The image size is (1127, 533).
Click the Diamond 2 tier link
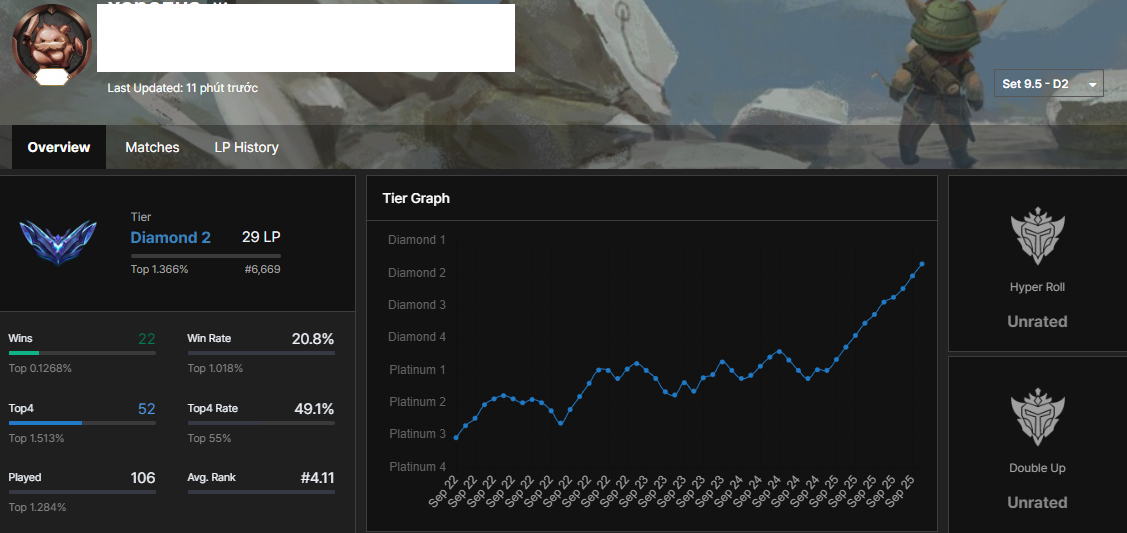point(170,238)
